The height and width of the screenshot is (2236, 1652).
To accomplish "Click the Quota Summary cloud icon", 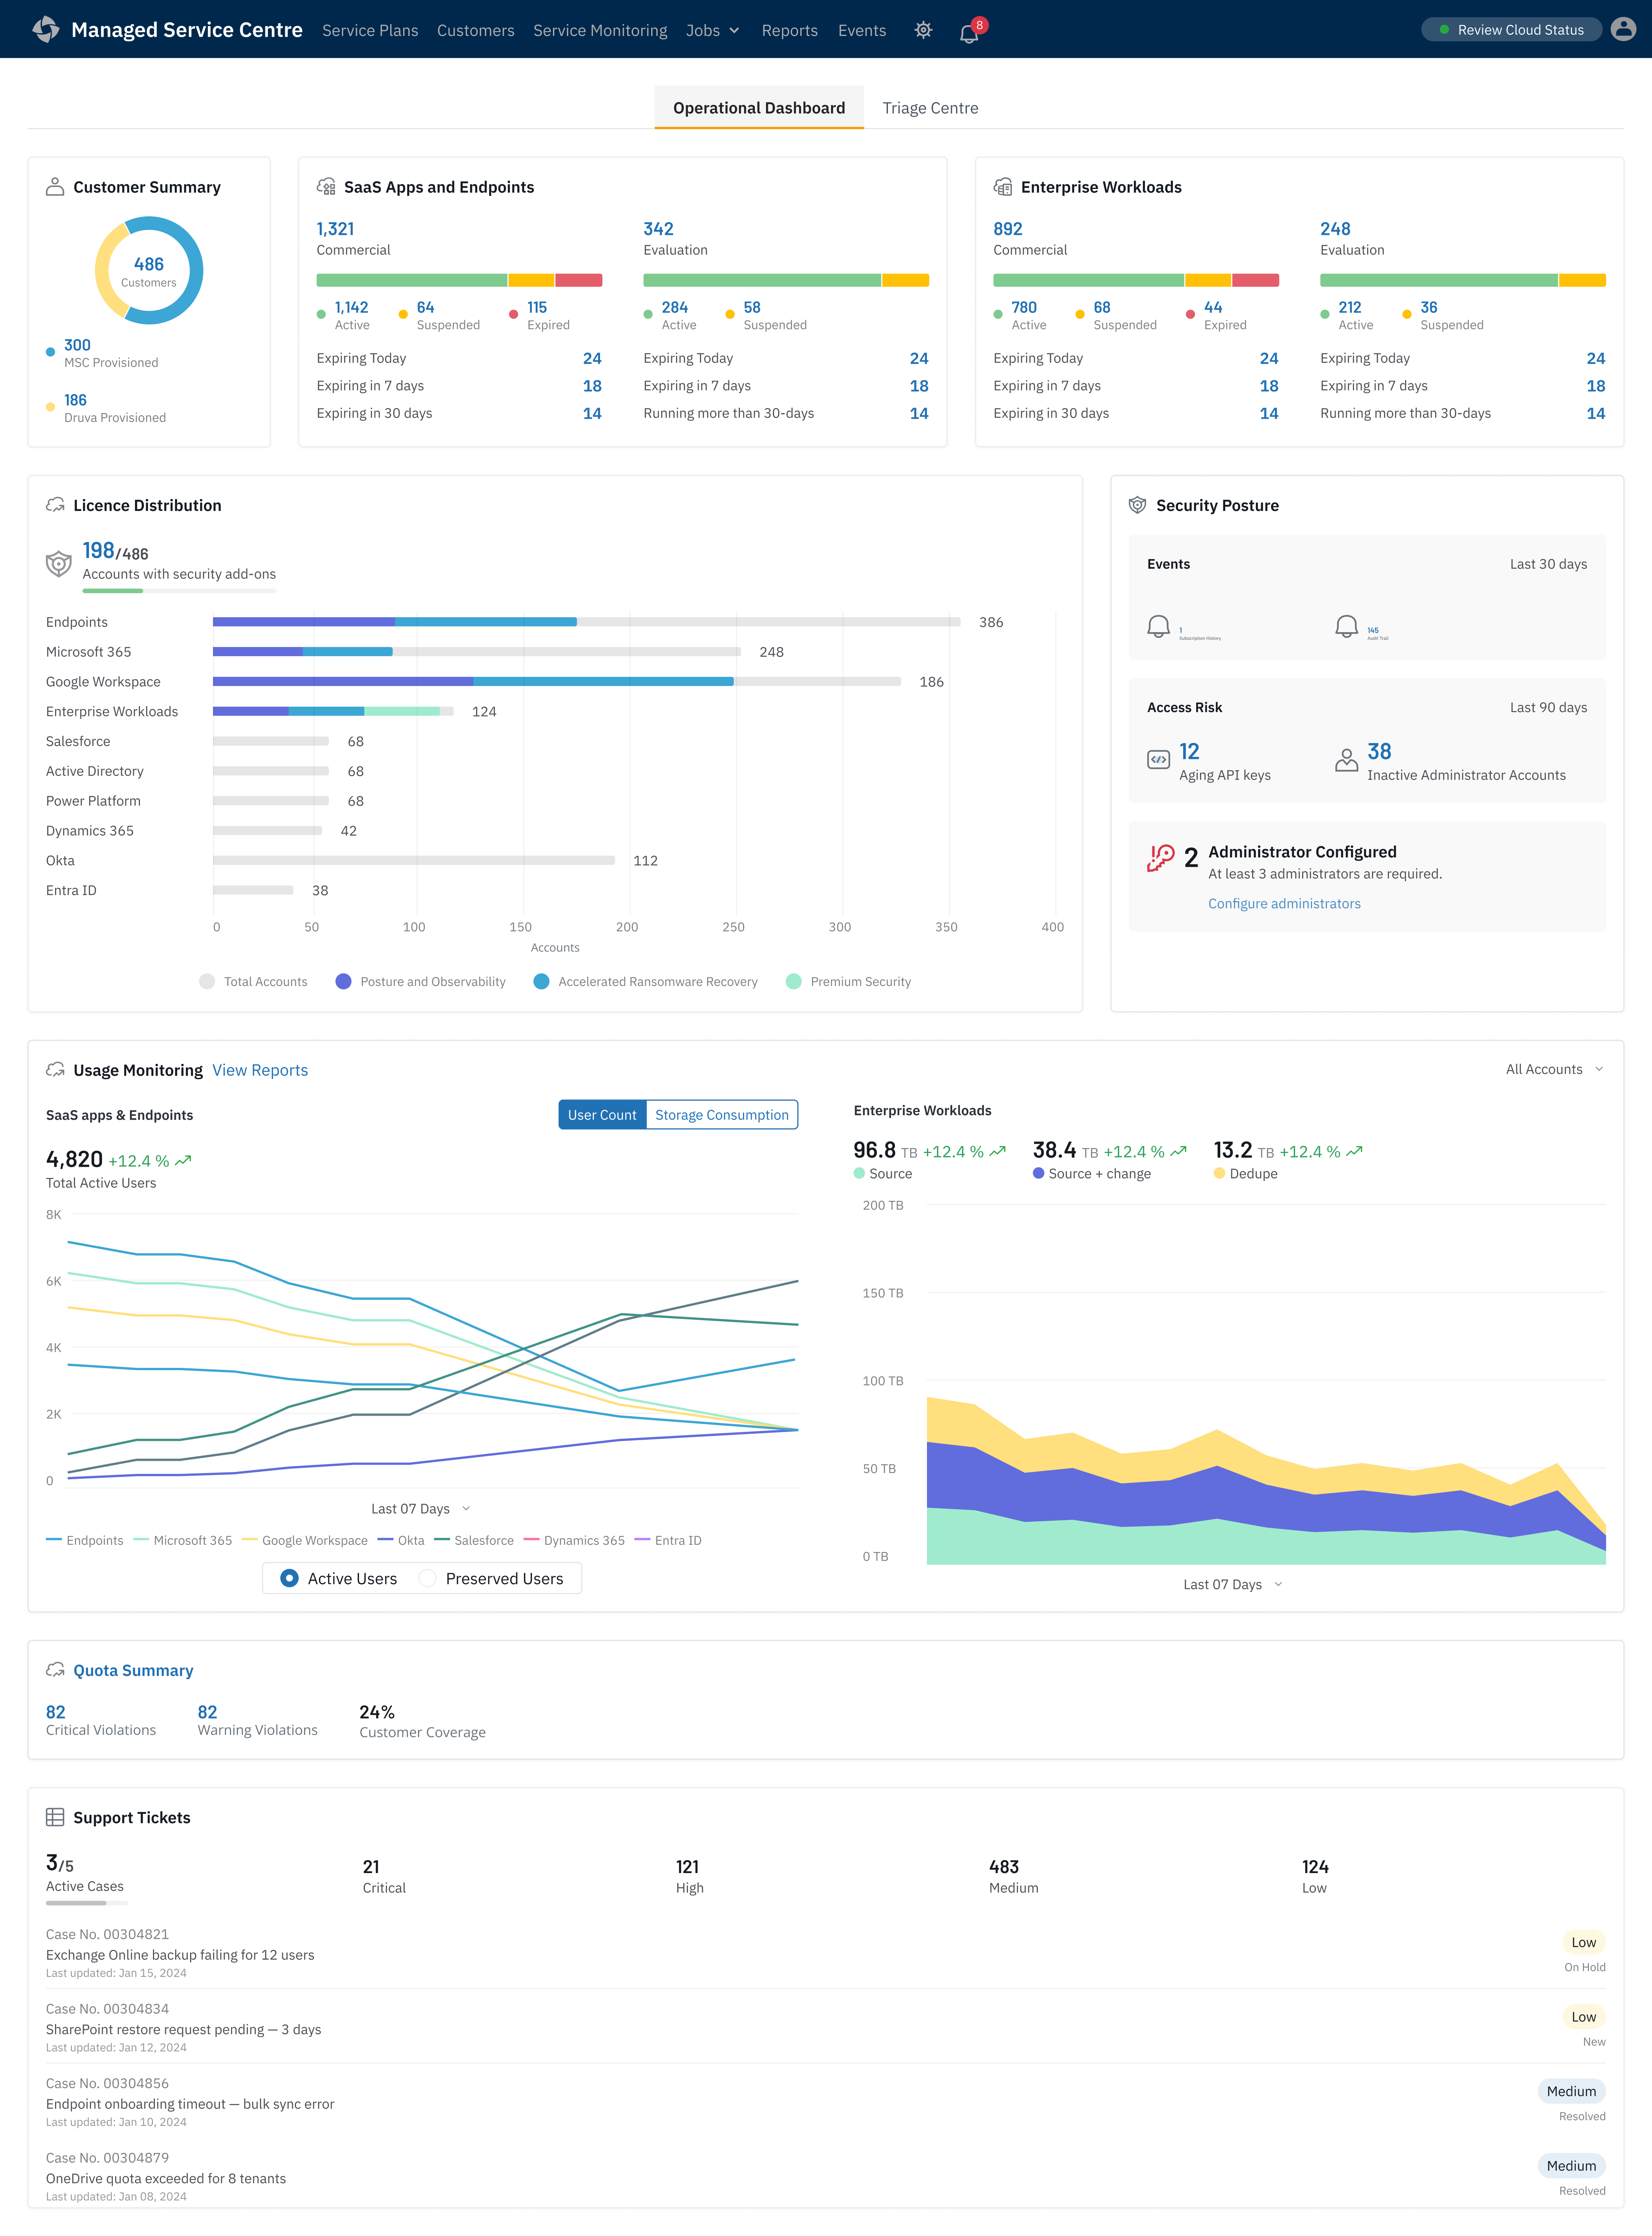I will 55,1670.
